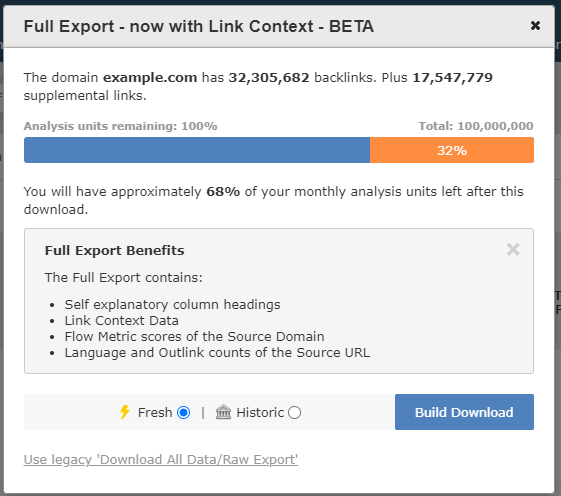
Task: Click the Full Export Benefits heading
Action: pos(114,251)
